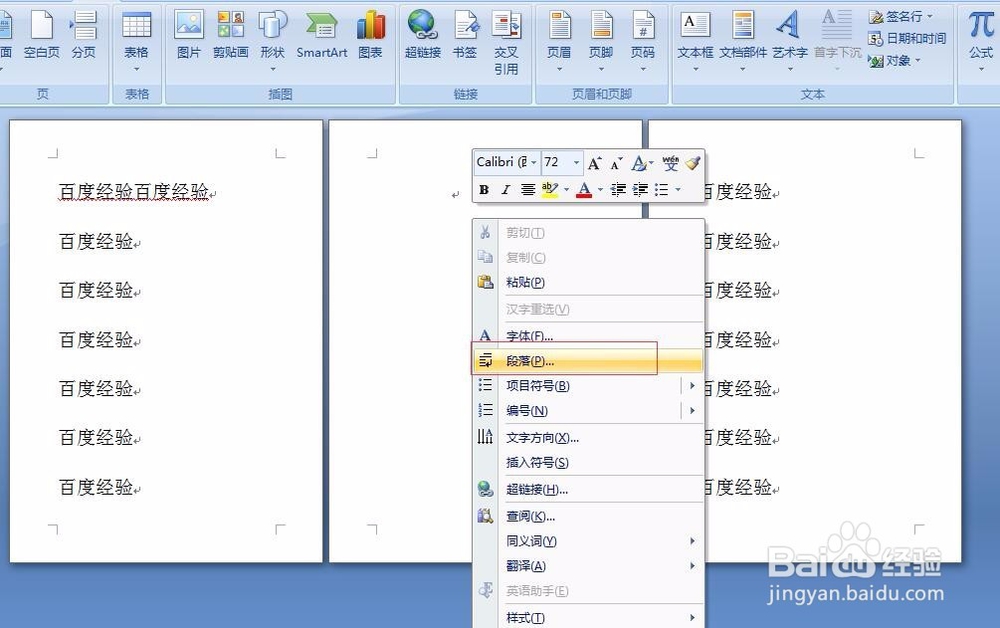Toggle bullet list on the mini toolbar
Viewport: 1000px width, 628px height.
(x=661, y=189)
